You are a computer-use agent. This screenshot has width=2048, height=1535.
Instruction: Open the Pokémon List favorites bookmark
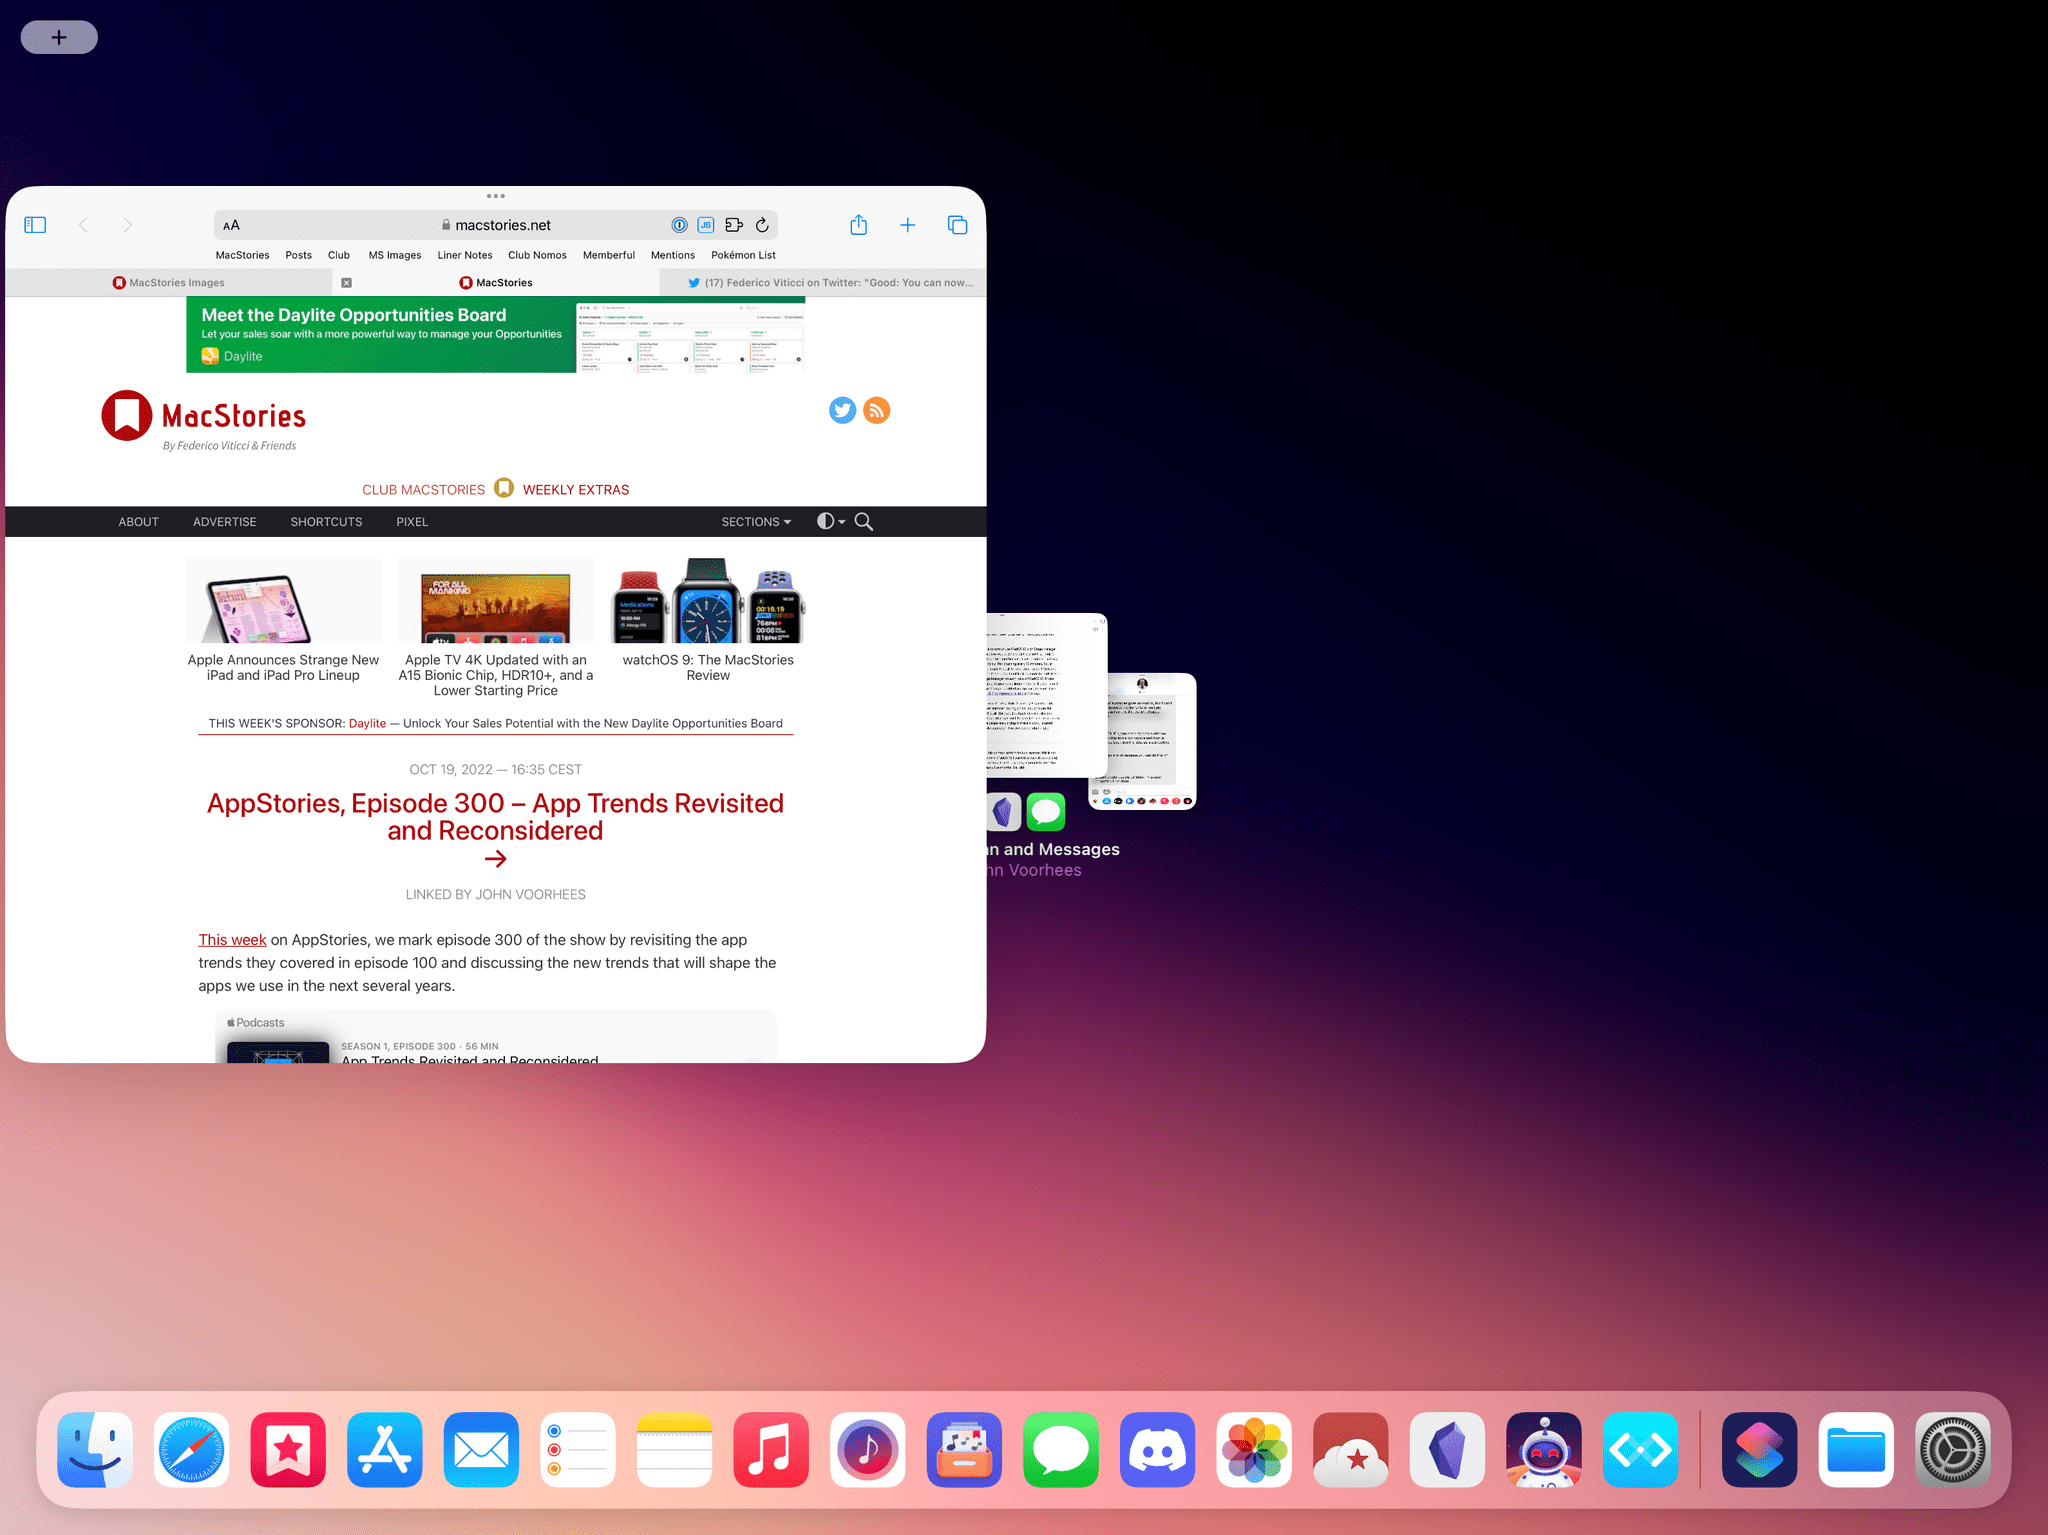(x=743, y=255)
